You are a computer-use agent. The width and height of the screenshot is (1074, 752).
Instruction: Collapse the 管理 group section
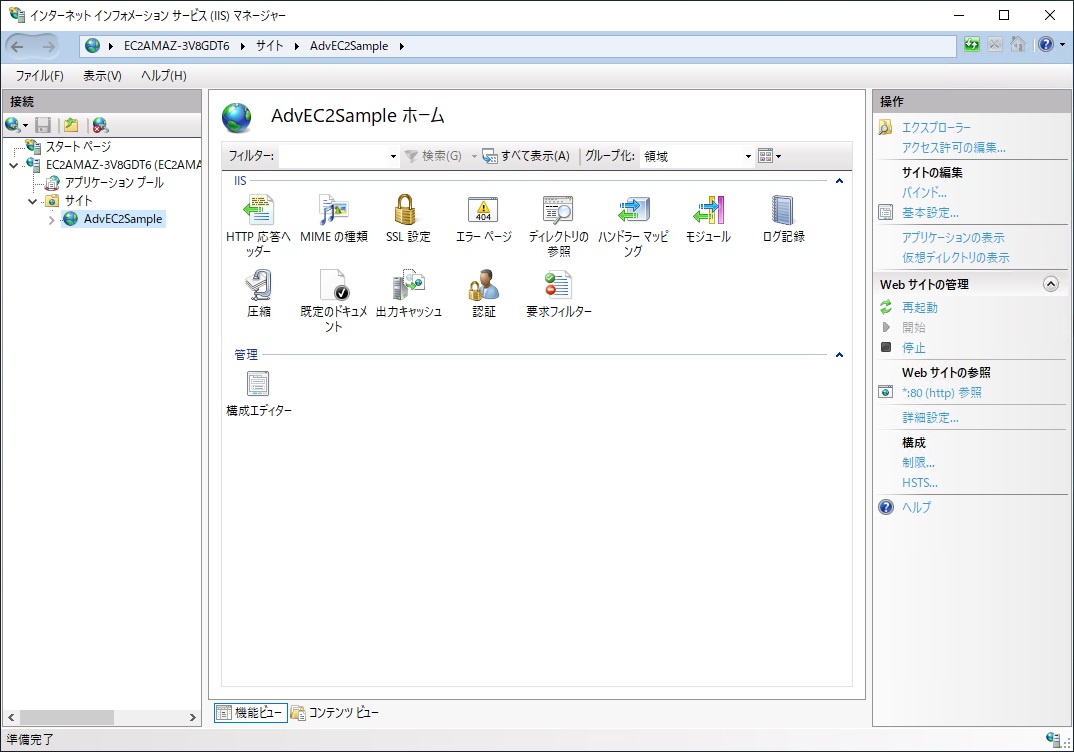(x=839, y=355)
